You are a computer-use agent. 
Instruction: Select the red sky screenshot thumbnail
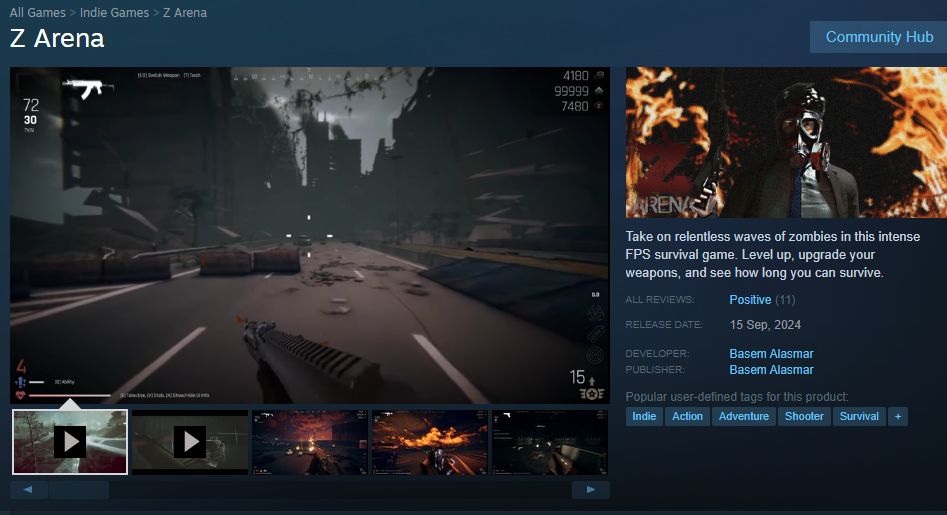(310, 442)
